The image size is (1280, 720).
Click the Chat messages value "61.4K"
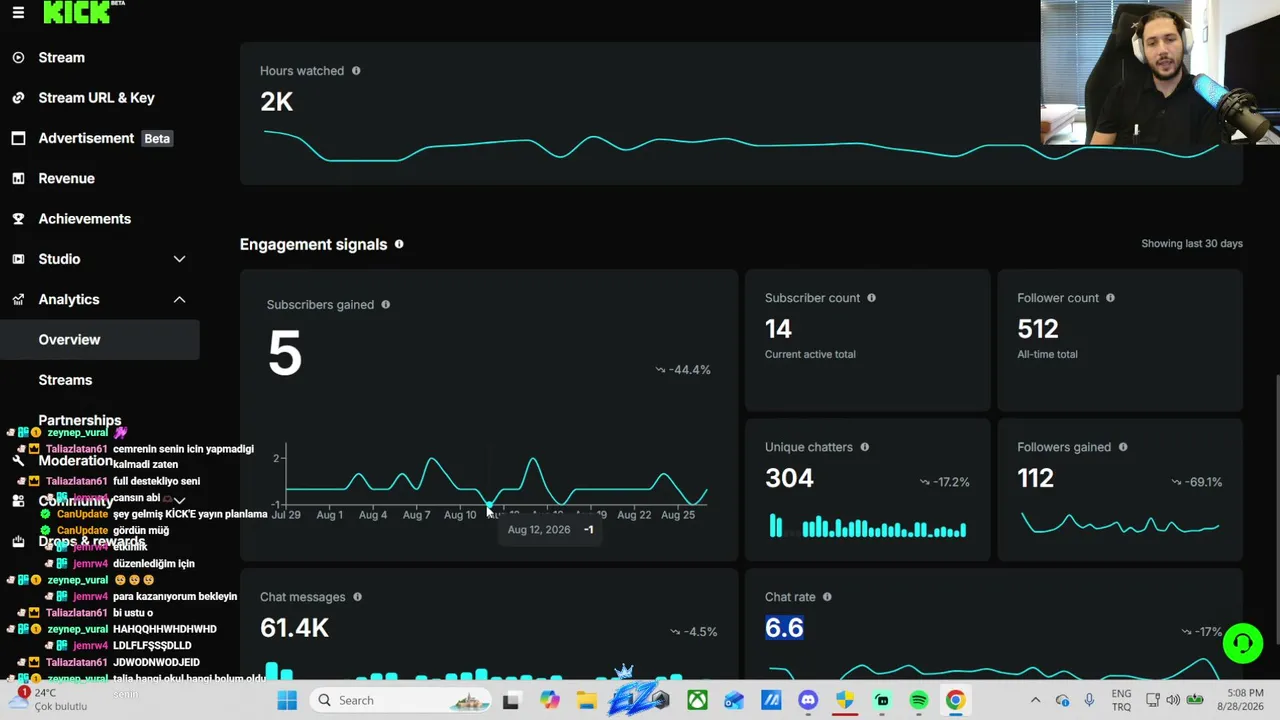[x=294, y=628]
